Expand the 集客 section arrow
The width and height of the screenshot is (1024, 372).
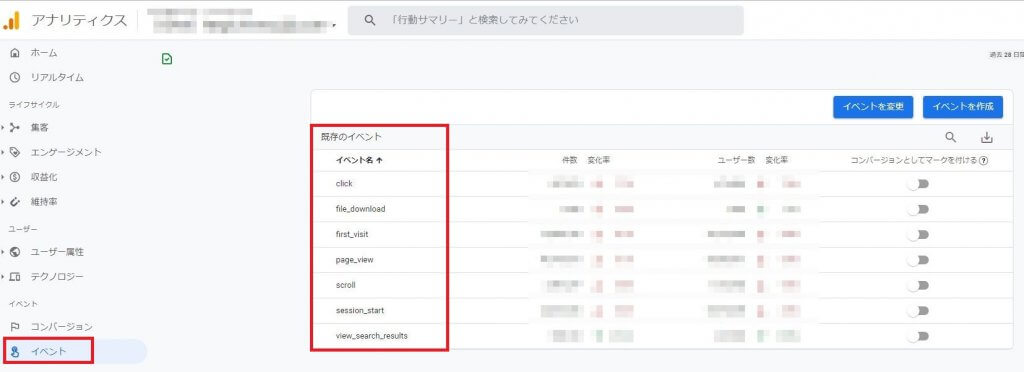pyautogui.click(x=3, y=127)
